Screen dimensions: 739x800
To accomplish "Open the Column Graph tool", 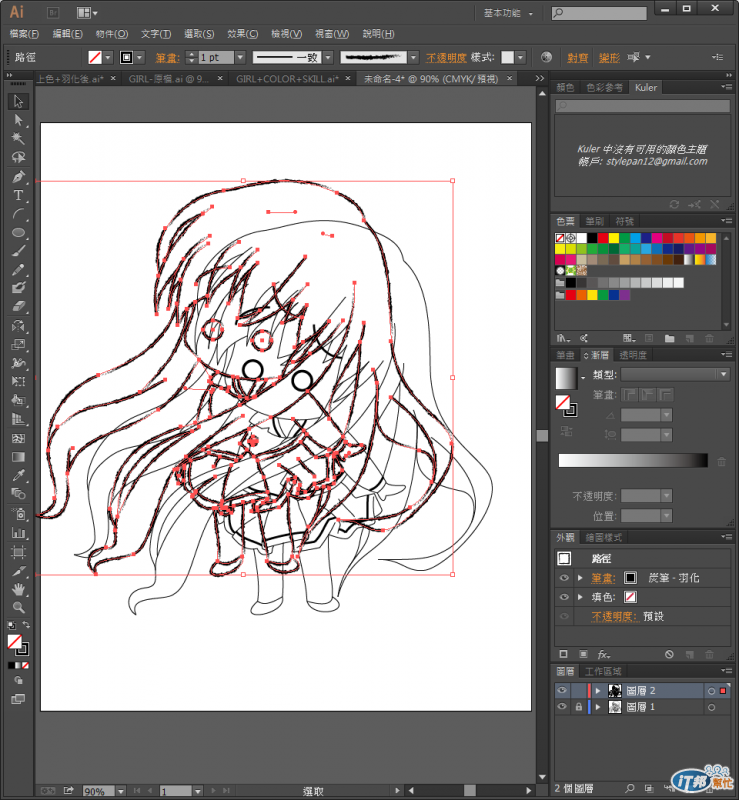I will point(18,533).
